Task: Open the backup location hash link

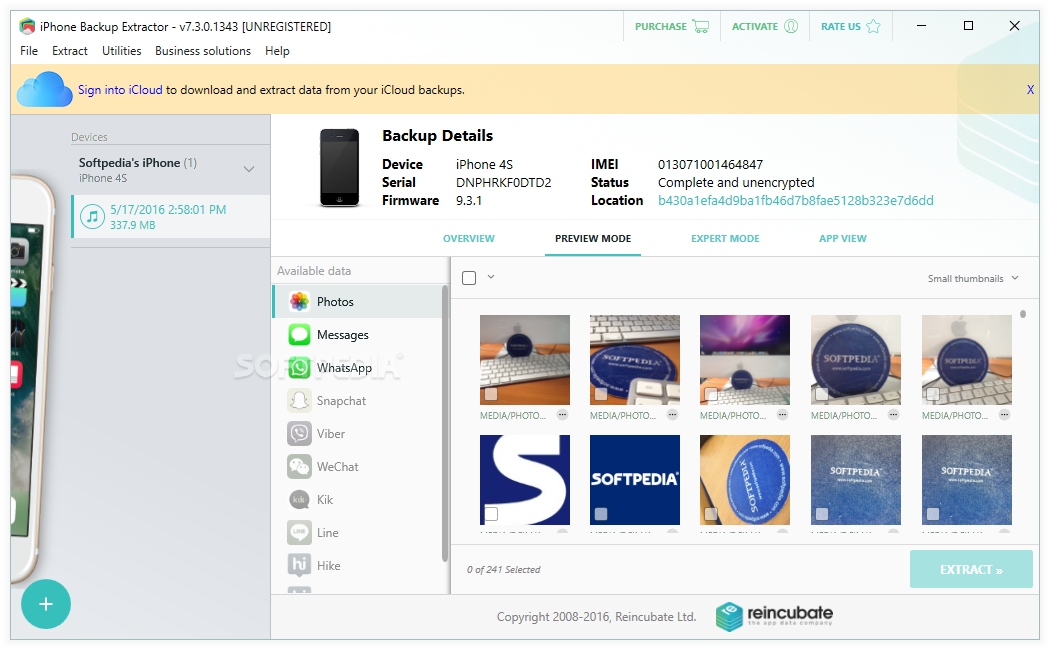Action: click(796, 201)
